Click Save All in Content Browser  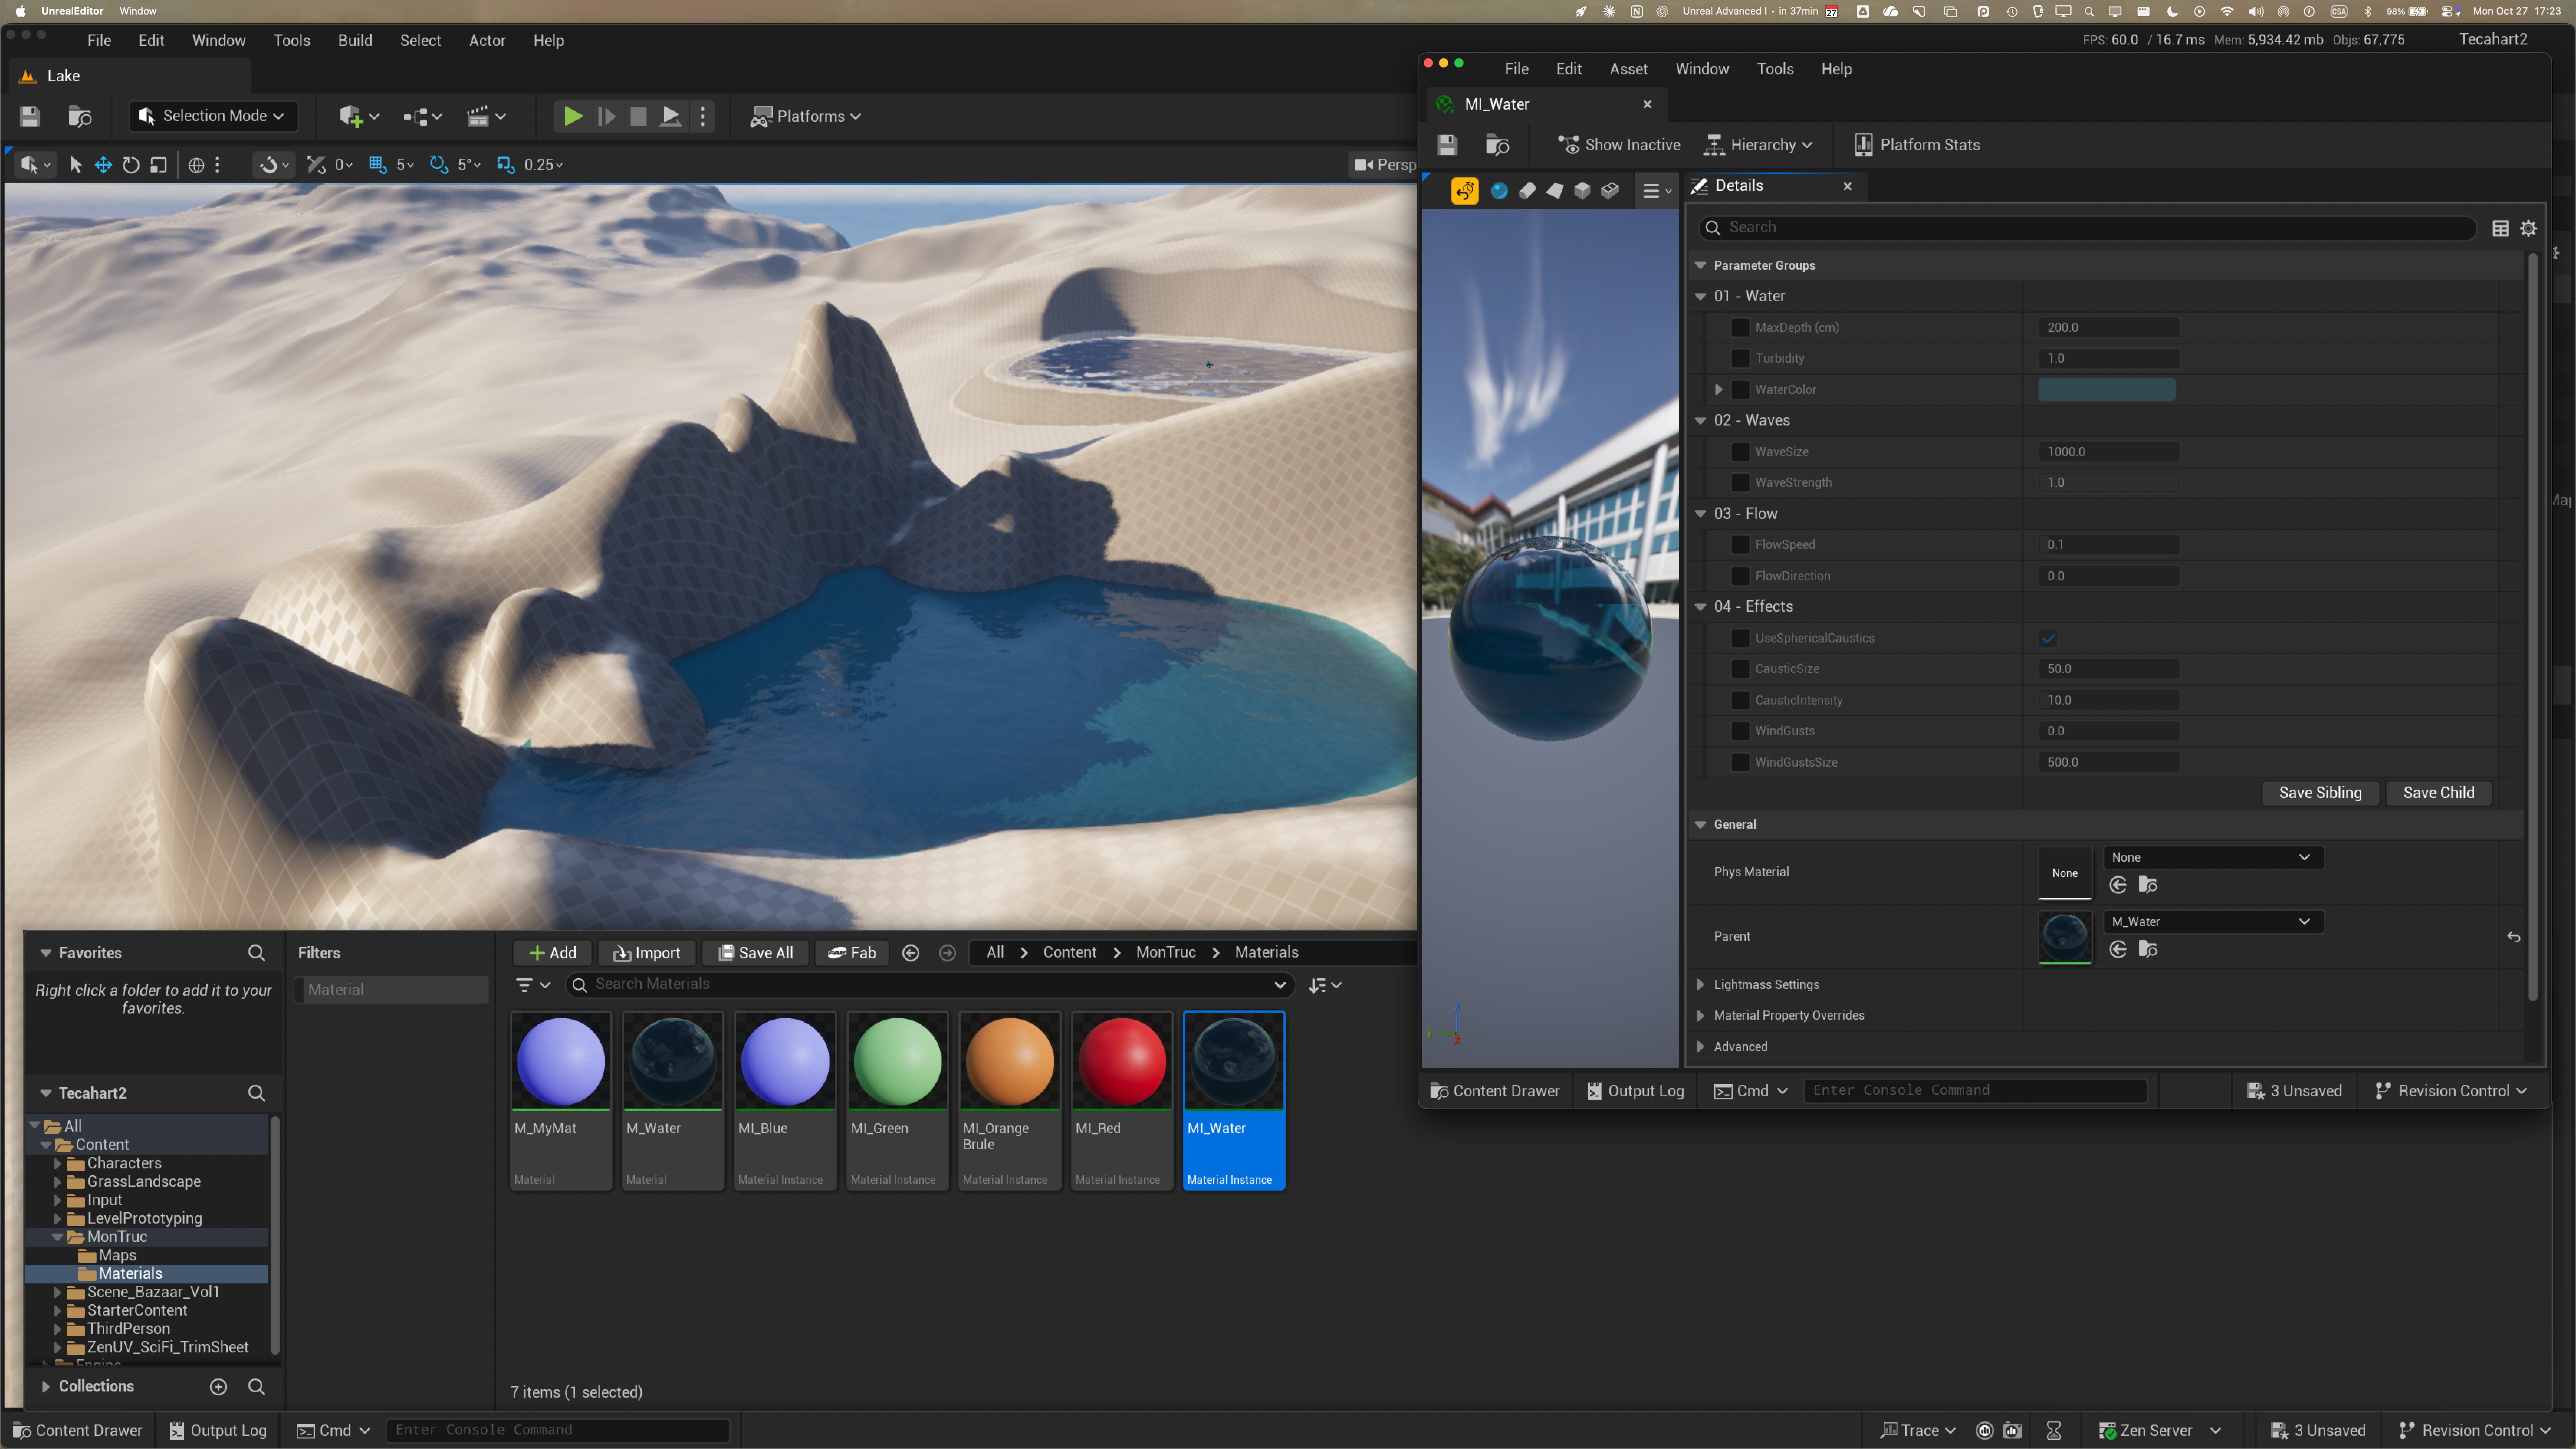coord(755,953)
